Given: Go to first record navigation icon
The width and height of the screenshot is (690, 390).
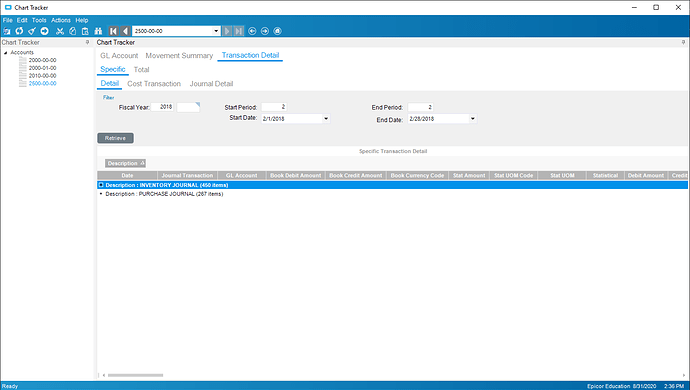Looking at the screenshot, I should [x=114, y=31].
